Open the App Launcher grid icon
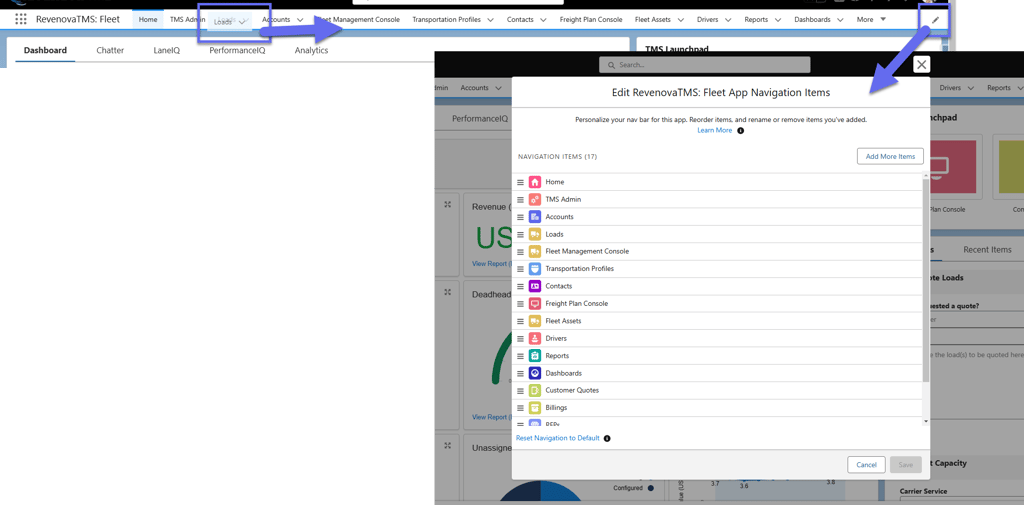Image resolution: width=1024 pixels, height=505 pixels. click(x=21, y=19)
